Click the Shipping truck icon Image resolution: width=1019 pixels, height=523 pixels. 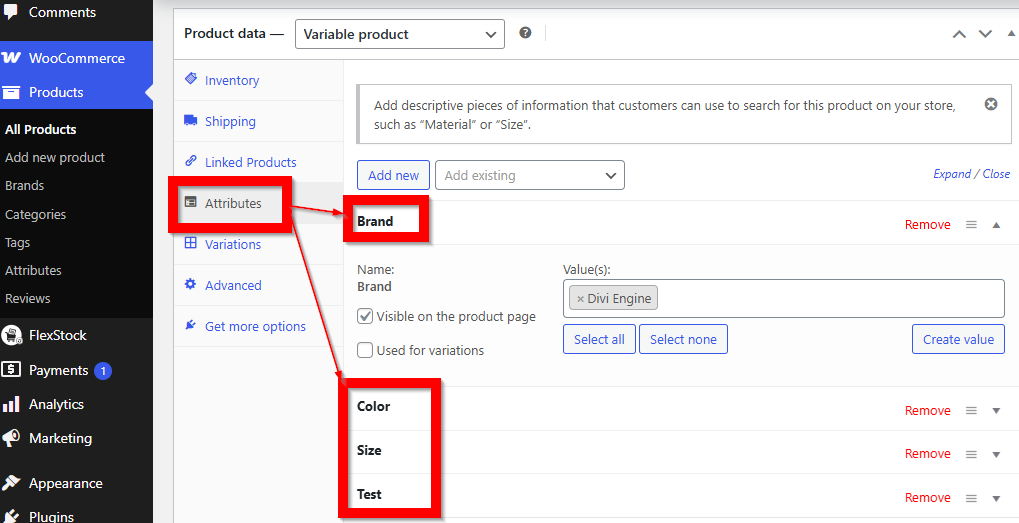point(190,120)
